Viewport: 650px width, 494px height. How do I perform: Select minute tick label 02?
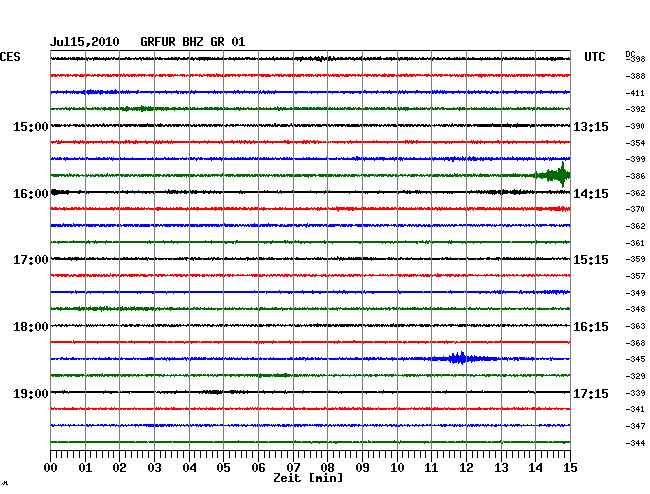point(119,467)
